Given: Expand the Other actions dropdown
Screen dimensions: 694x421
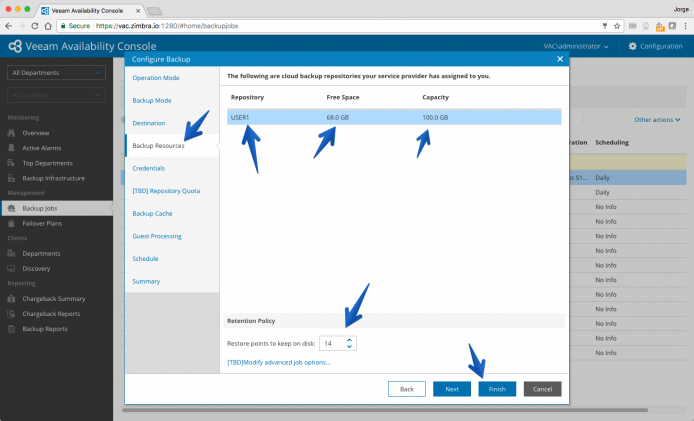Looking at the screenshot, I should click(657, 120).
